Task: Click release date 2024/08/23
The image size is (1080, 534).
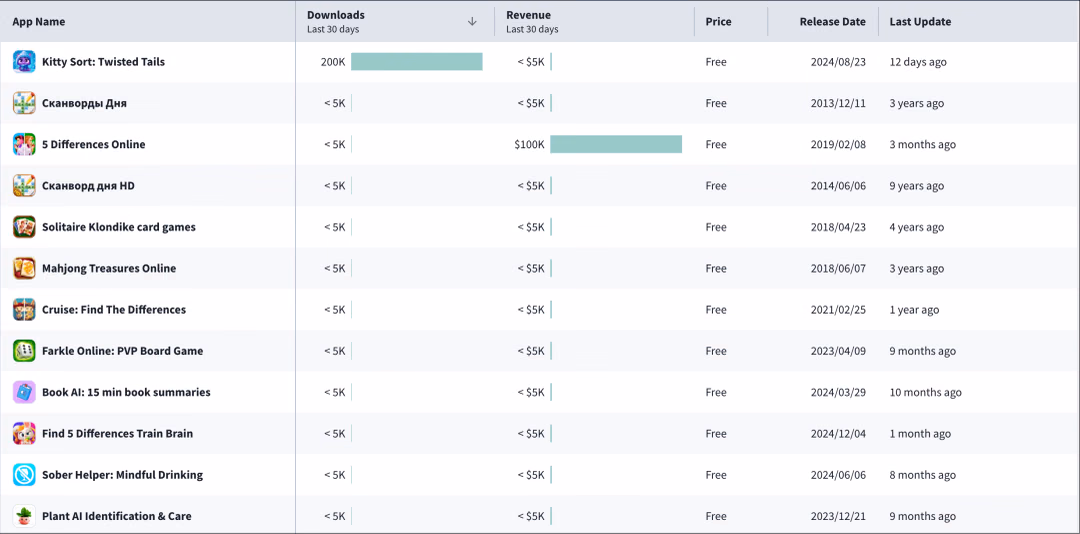Action: [838, 62]
